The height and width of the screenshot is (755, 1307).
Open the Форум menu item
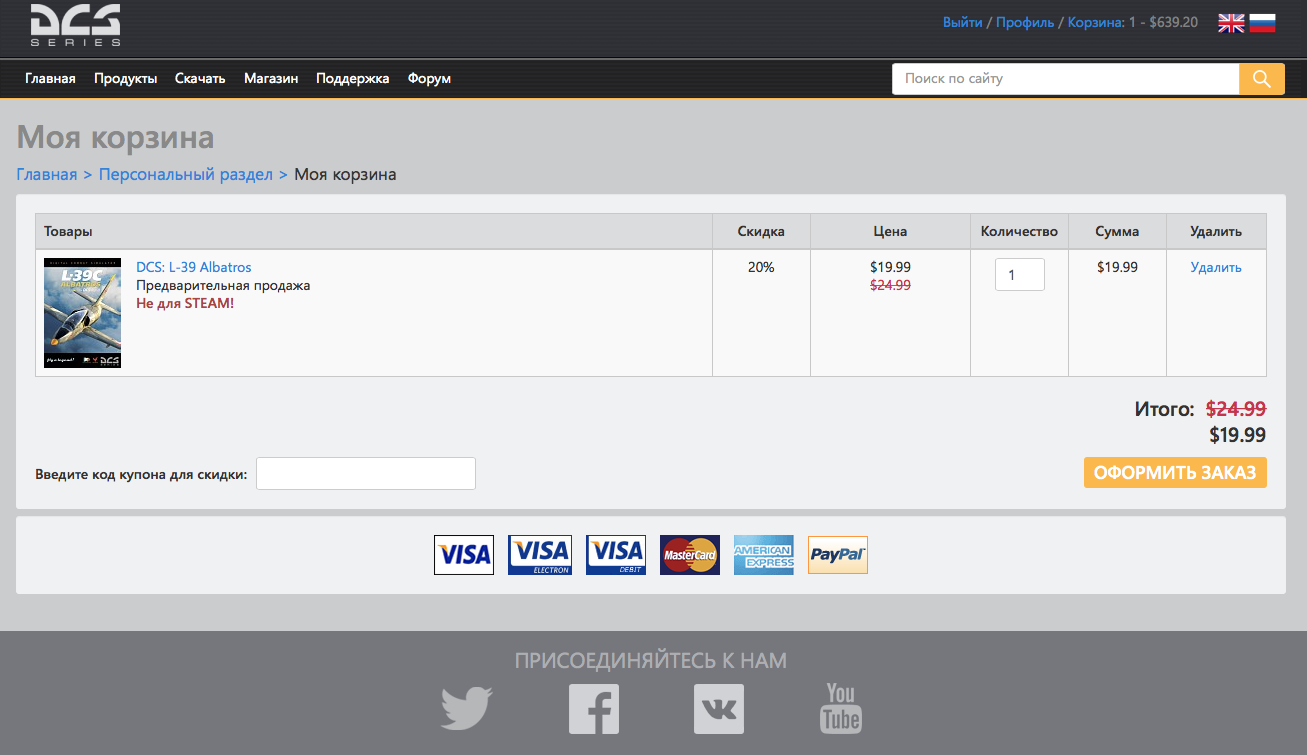point(429,78)
